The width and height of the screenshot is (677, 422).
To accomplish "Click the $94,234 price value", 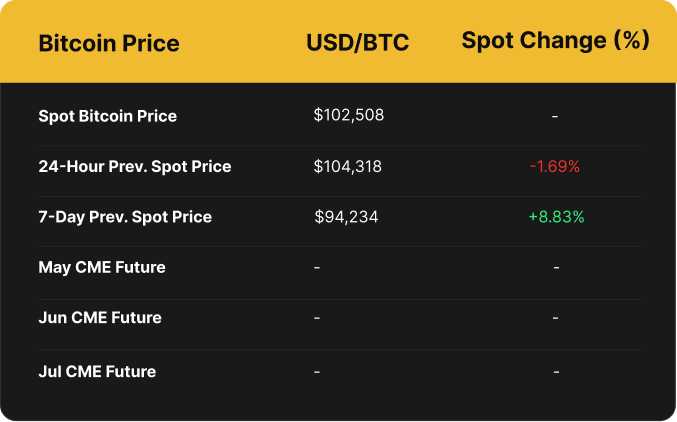I will pyautogui.click(x=346, y=217).
